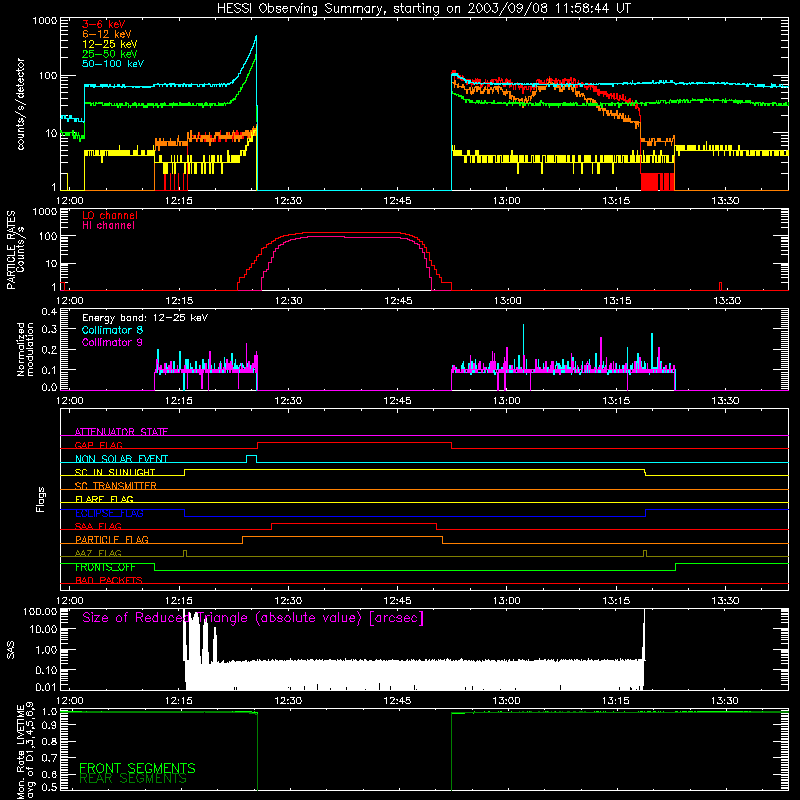This screenshot has height=800, width=800.
Task: Click the Mon. Rate LIVETIME axis label
Action: pyautogui.click(x=26, y=751)
